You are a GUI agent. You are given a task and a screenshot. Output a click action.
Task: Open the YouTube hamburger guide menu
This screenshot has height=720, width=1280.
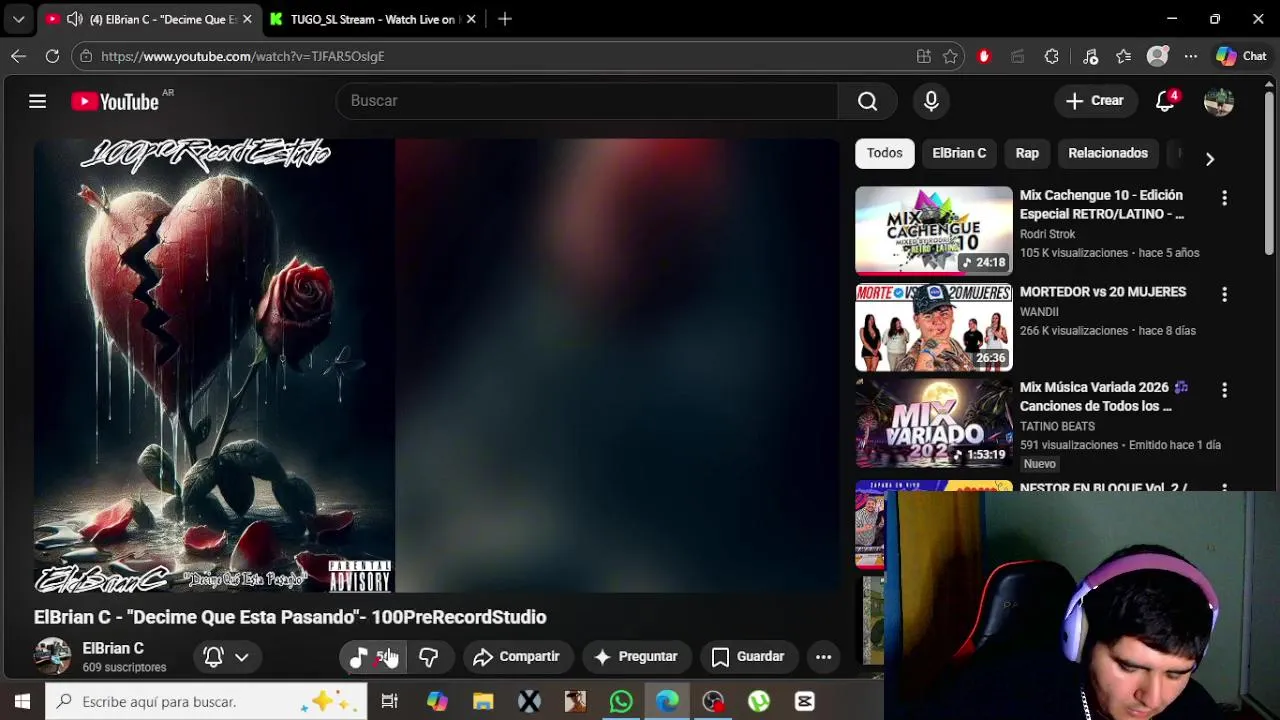click(x=37, y=101)
